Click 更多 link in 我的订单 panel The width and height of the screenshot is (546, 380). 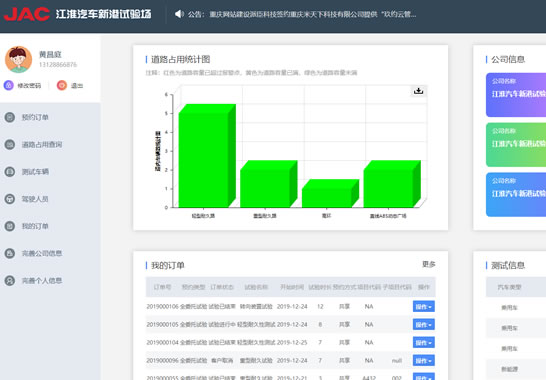429,264
